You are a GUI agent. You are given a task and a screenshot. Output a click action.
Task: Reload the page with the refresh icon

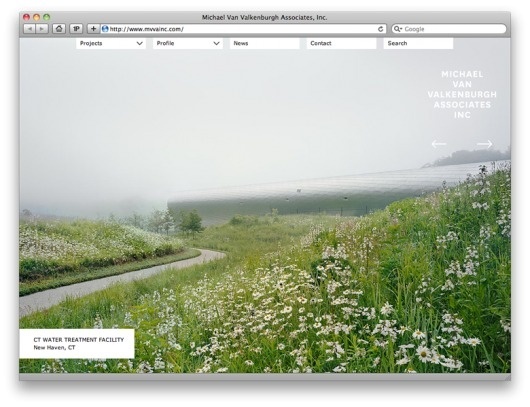[381, 29]
